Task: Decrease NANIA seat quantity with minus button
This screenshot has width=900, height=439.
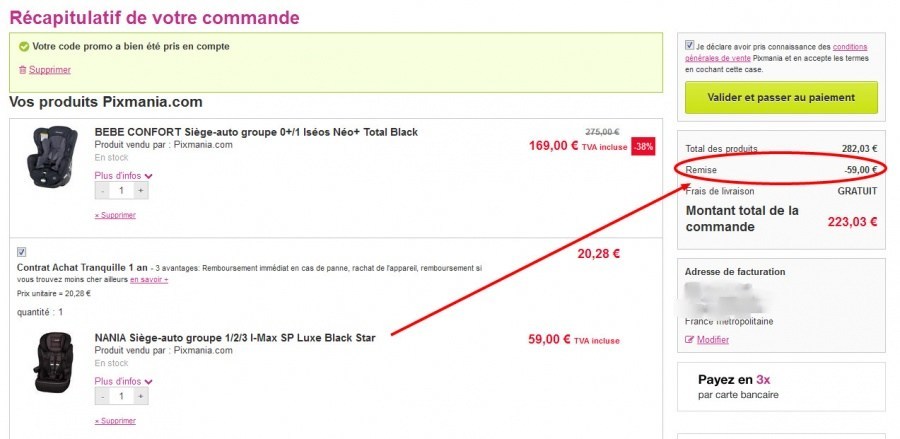Action: point(103,396)
